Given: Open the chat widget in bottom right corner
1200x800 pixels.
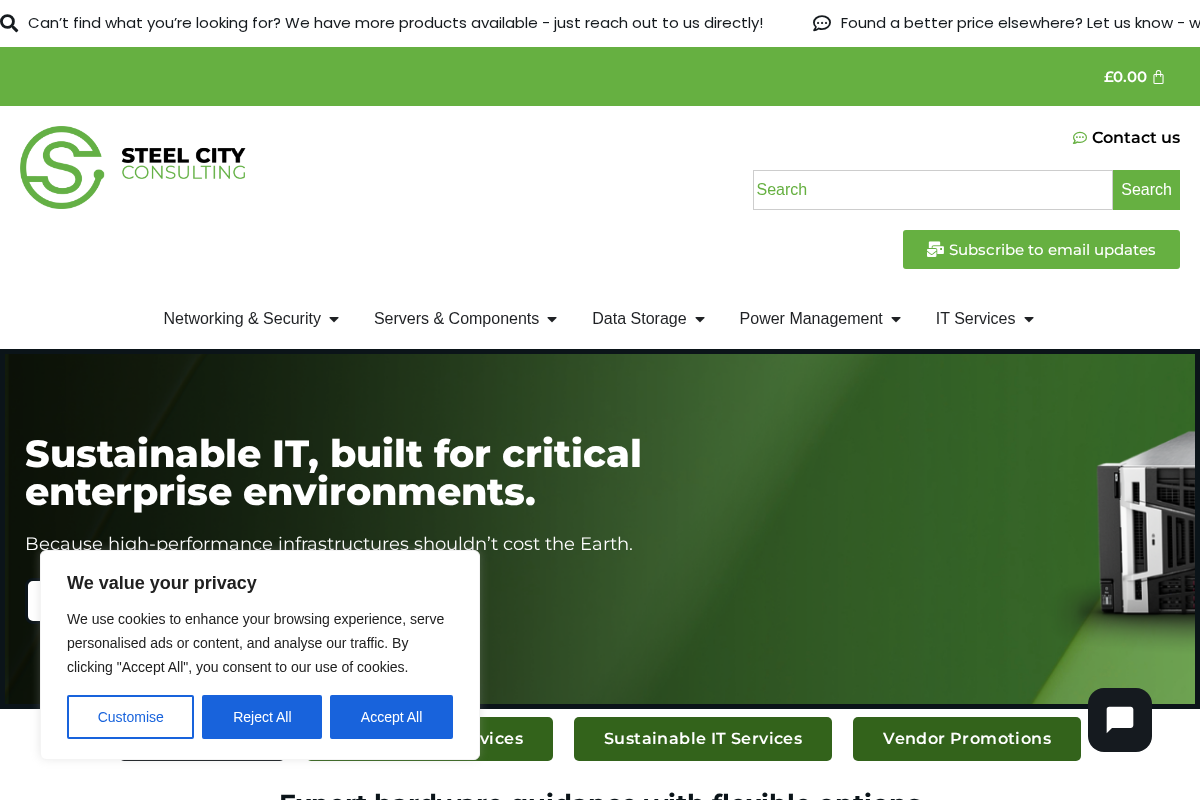Looking at the screenshot, I should pyautogui.click(x=1119, y=719).
